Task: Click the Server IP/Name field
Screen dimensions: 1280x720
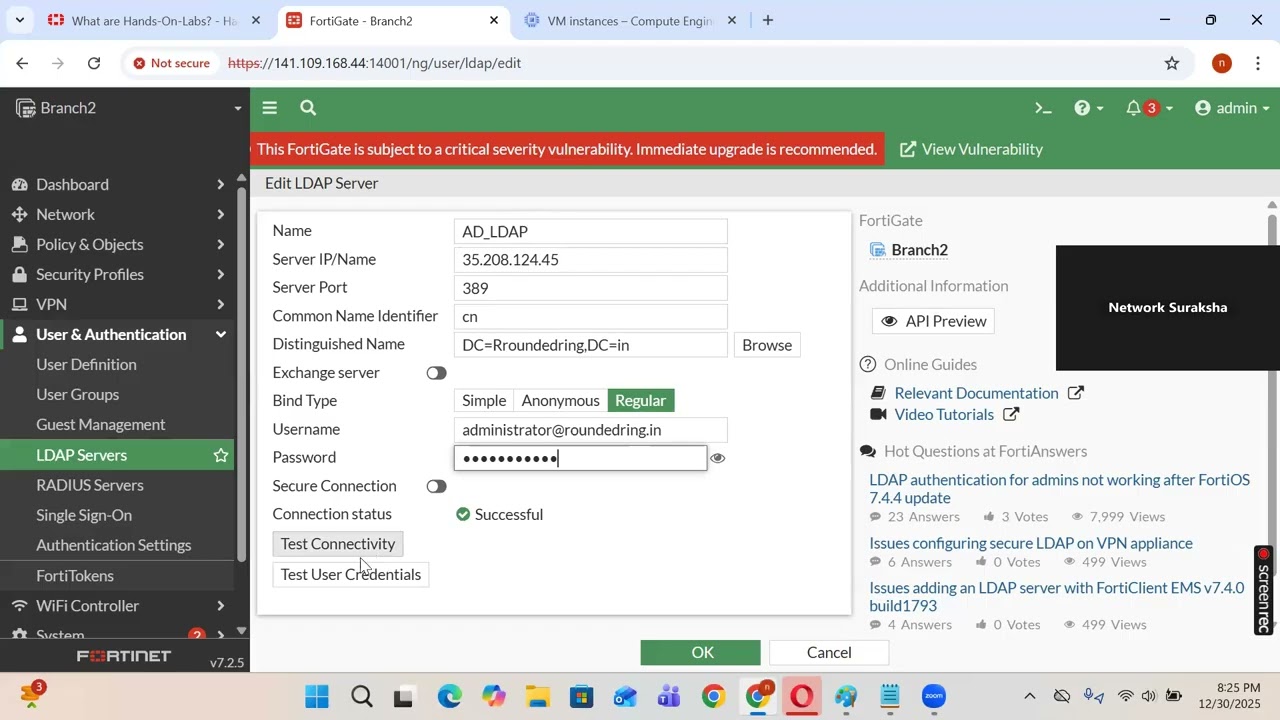Action: [590, 259]
